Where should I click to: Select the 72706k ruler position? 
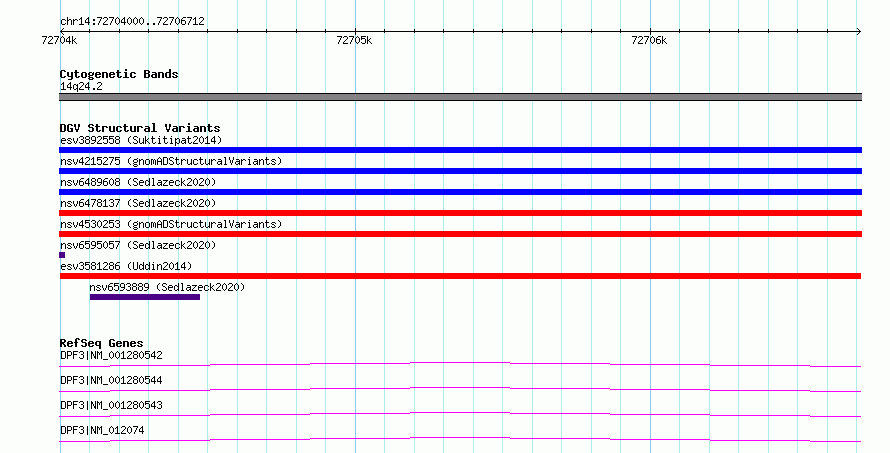pos(649,40)
